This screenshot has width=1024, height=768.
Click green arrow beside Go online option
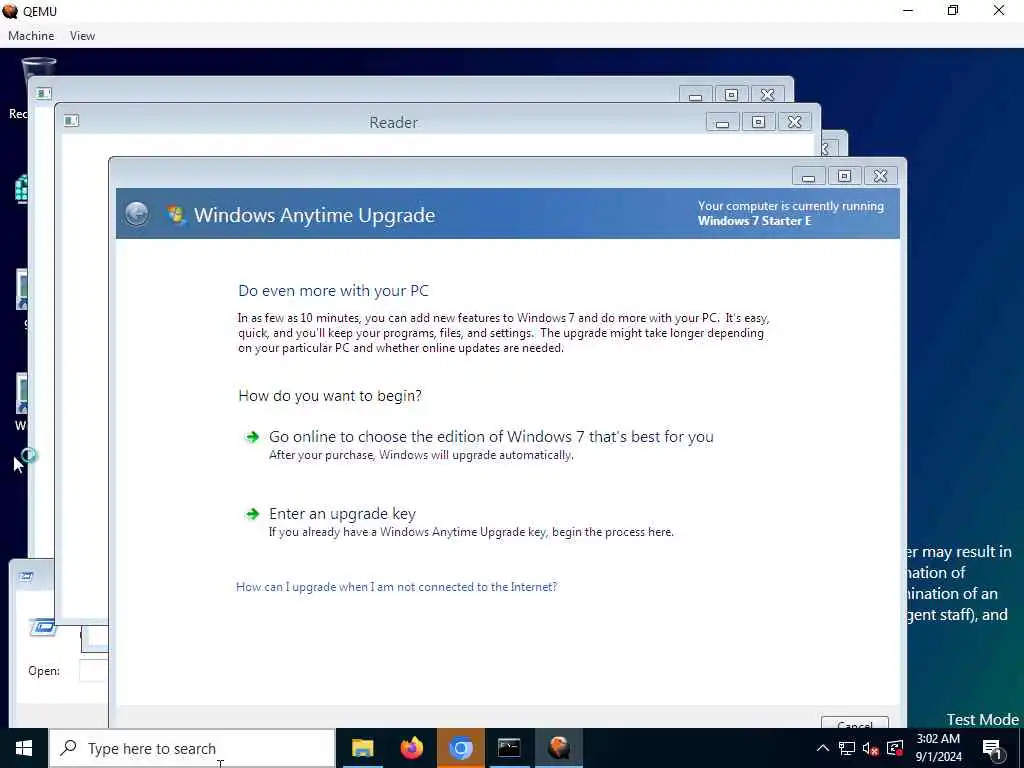pyautogui.click(x=252, y=438)
